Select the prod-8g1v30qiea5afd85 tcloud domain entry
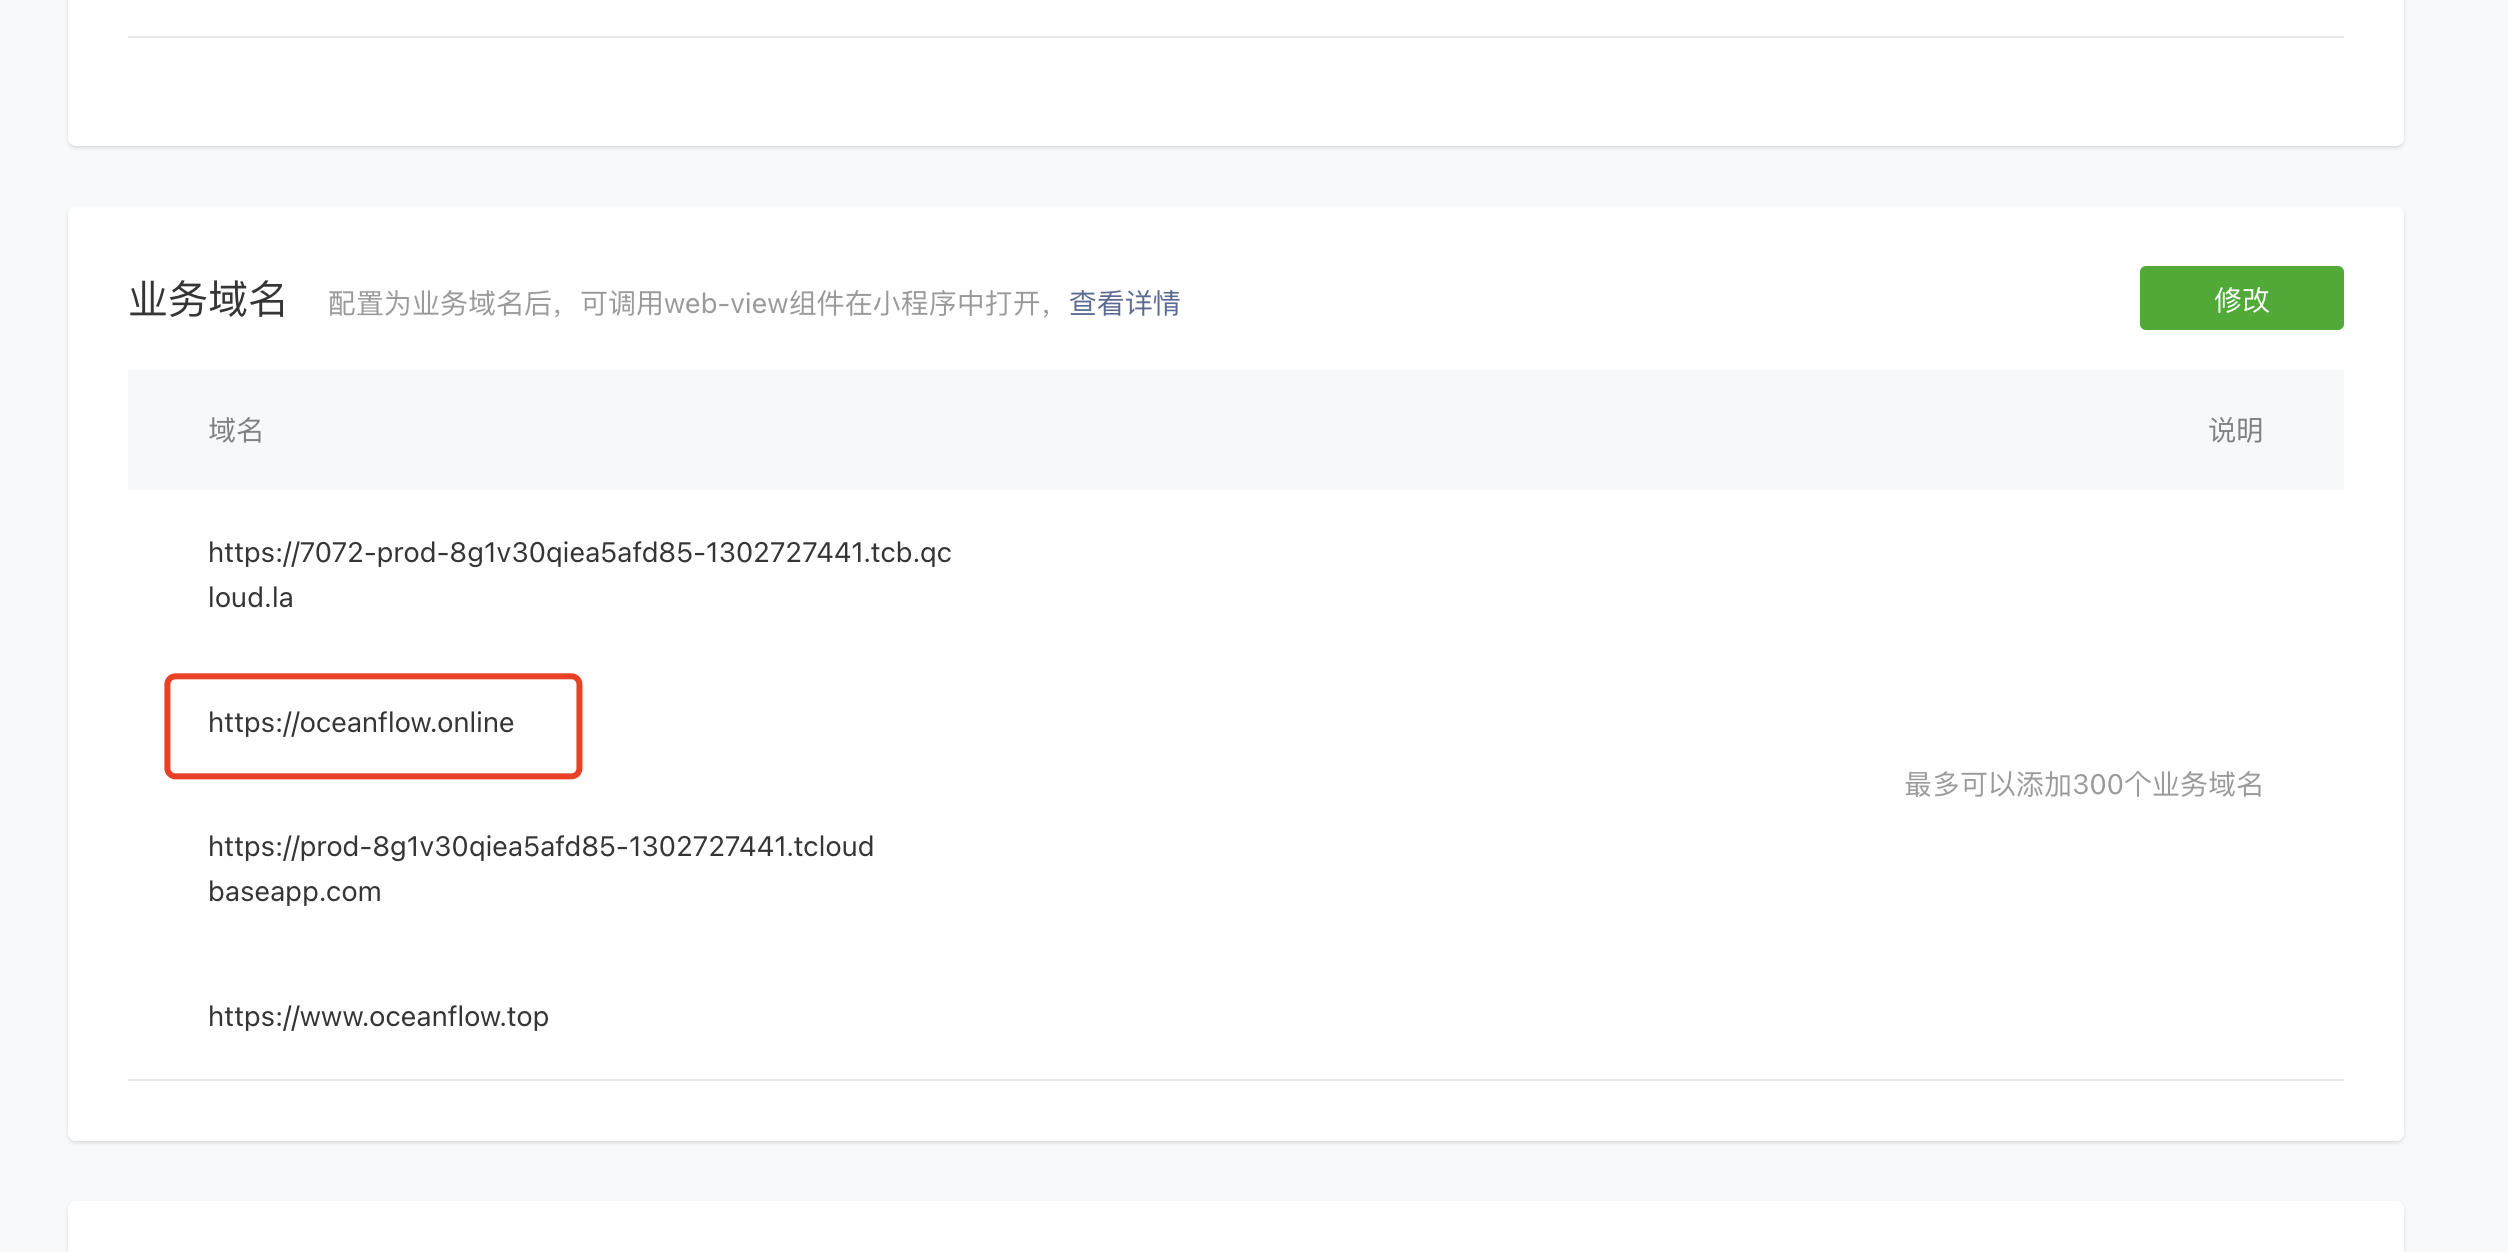Viewport: 2508px width, 1252px height. pos(540,847)
